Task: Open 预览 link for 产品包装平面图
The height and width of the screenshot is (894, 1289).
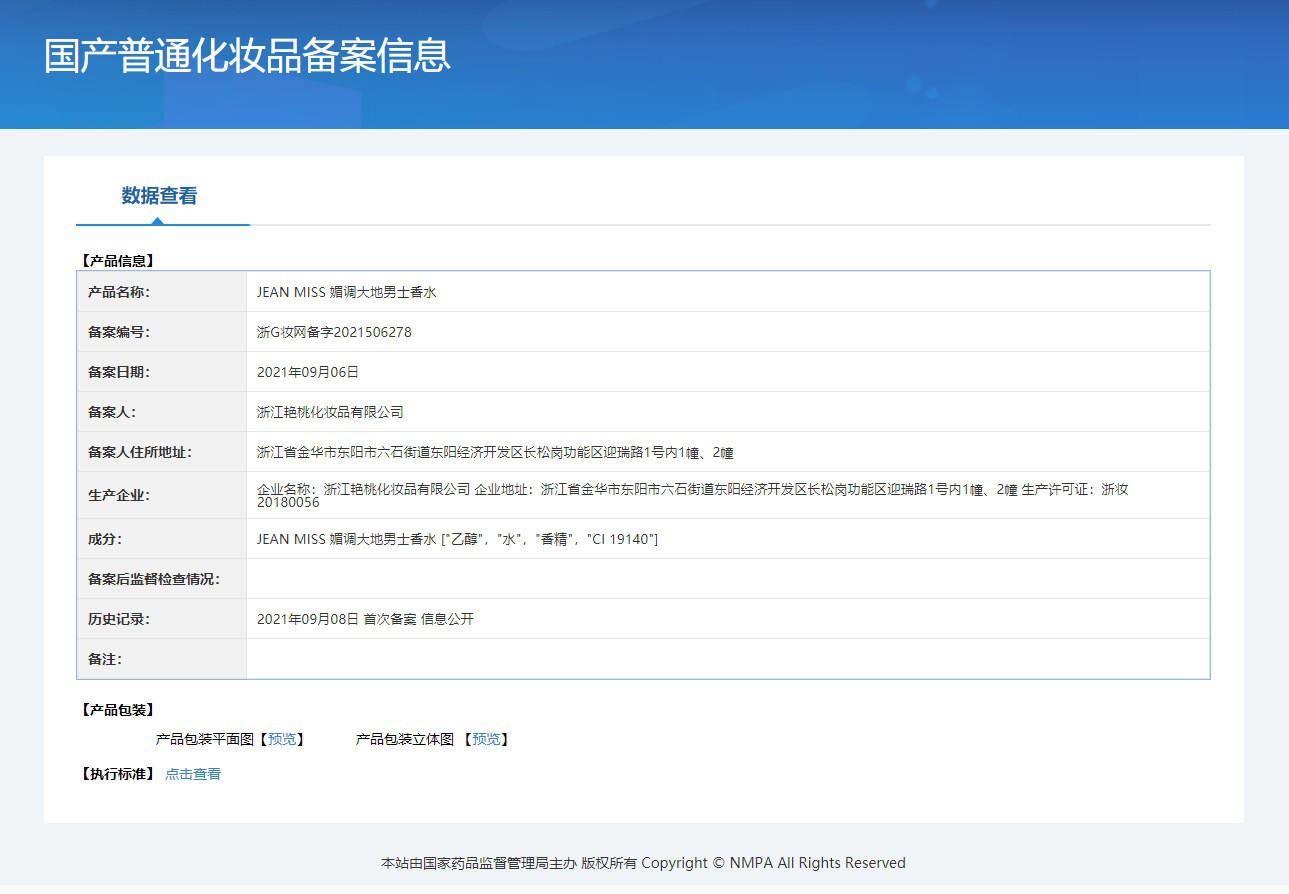Action: coord(282,739)
